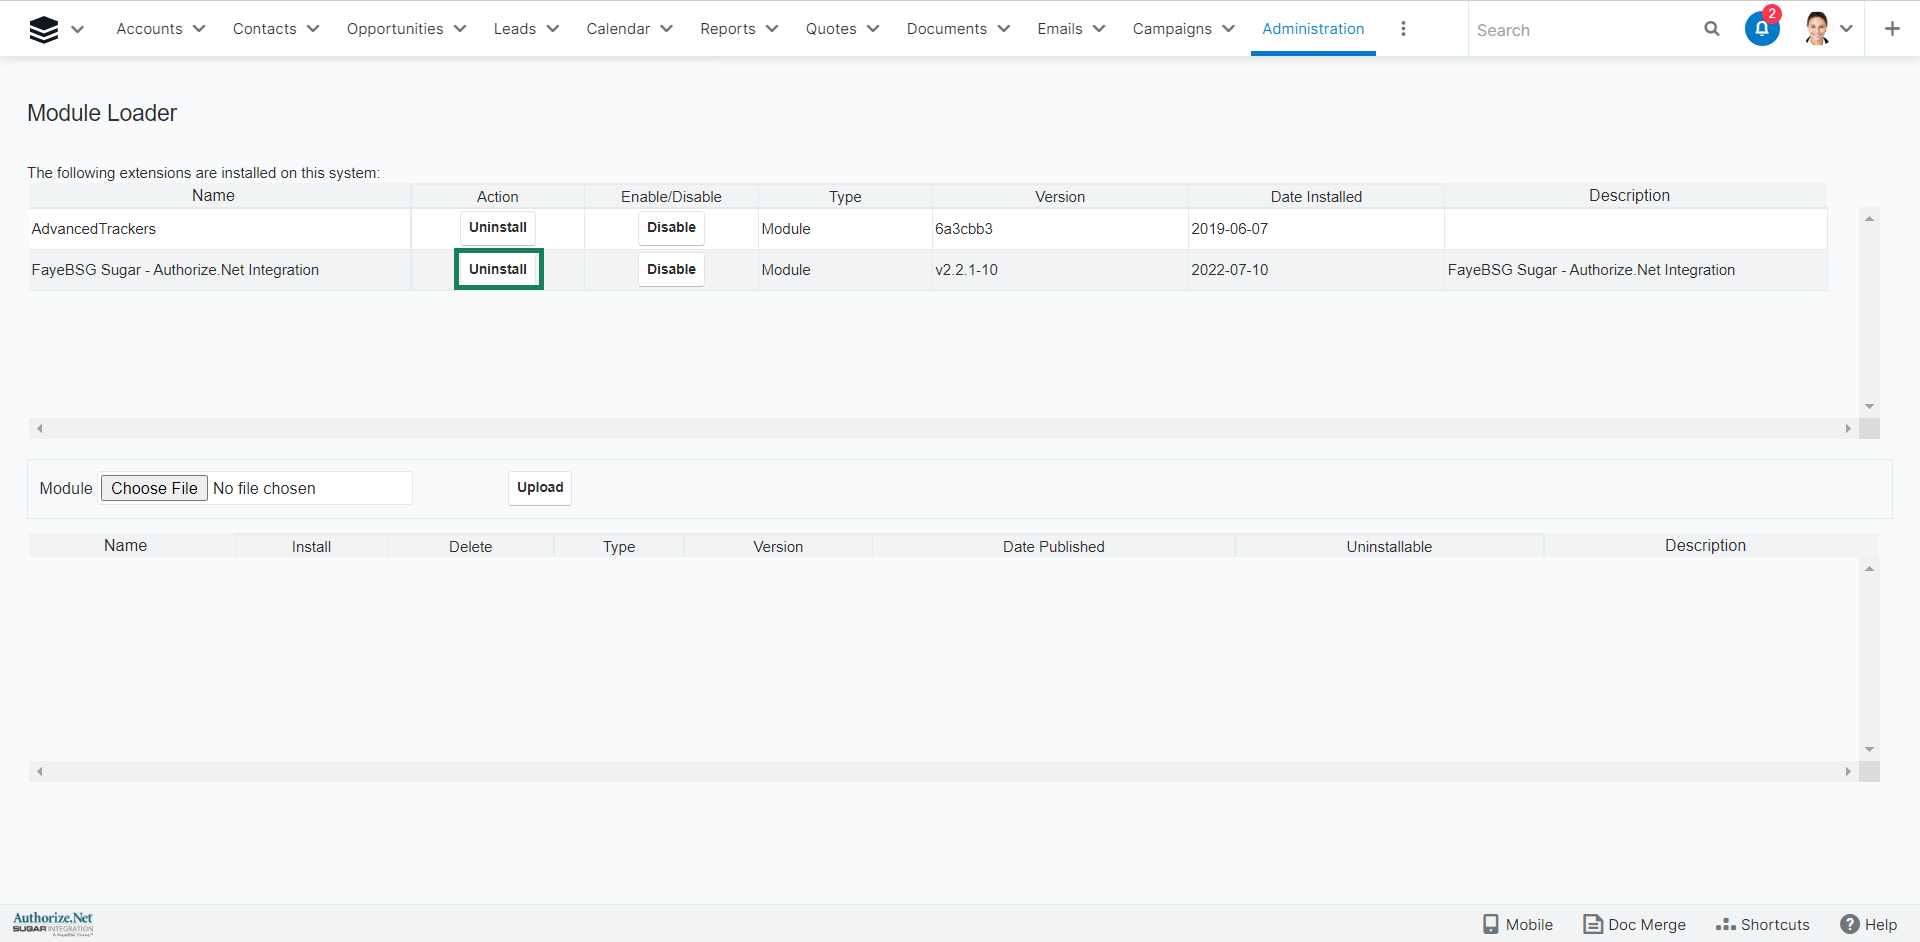Click Choose File for module upload
The image size is (1920, 942).
(154, 488)
